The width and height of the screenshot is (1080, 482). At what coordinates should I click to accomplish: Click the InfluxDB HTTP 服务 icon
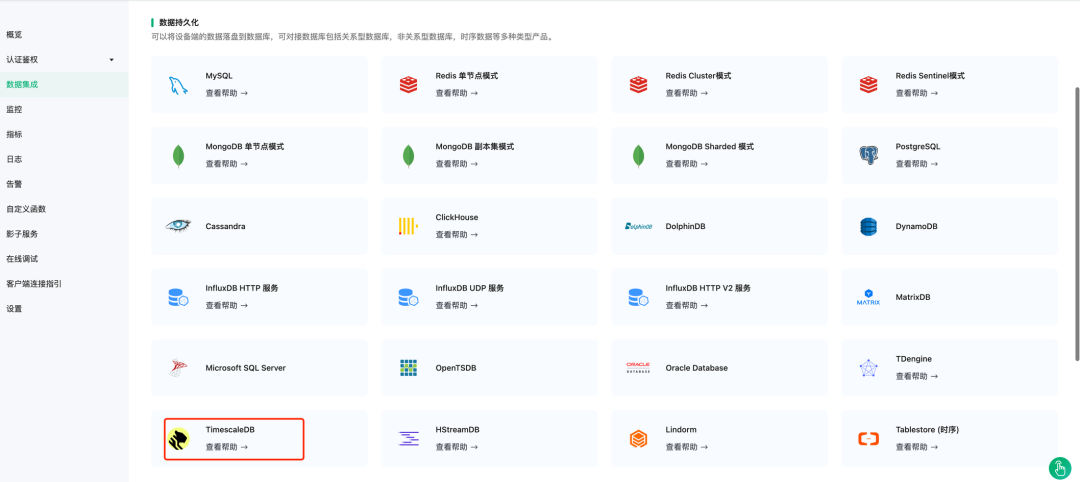(x=178, y=297)
